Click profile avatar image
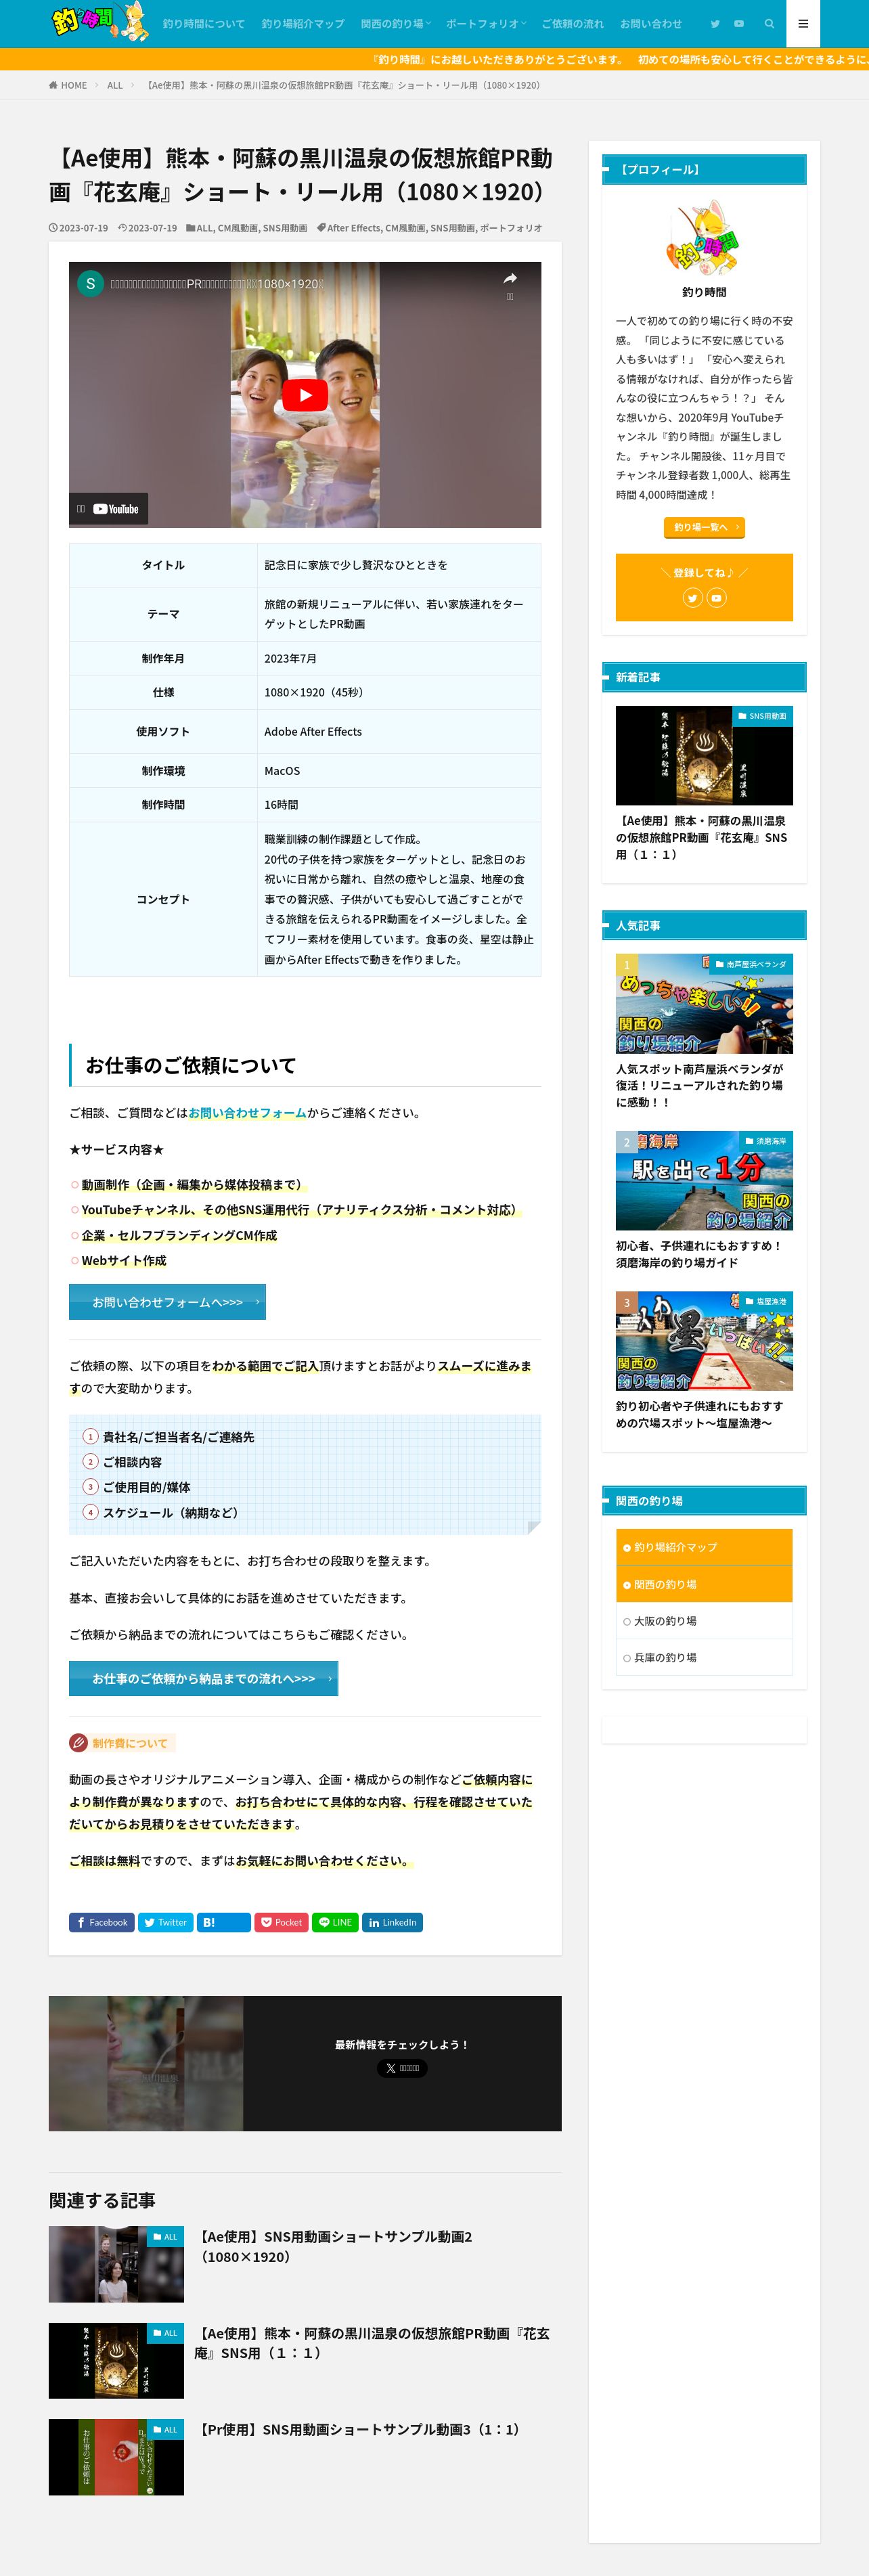 [x=704, y=237]
